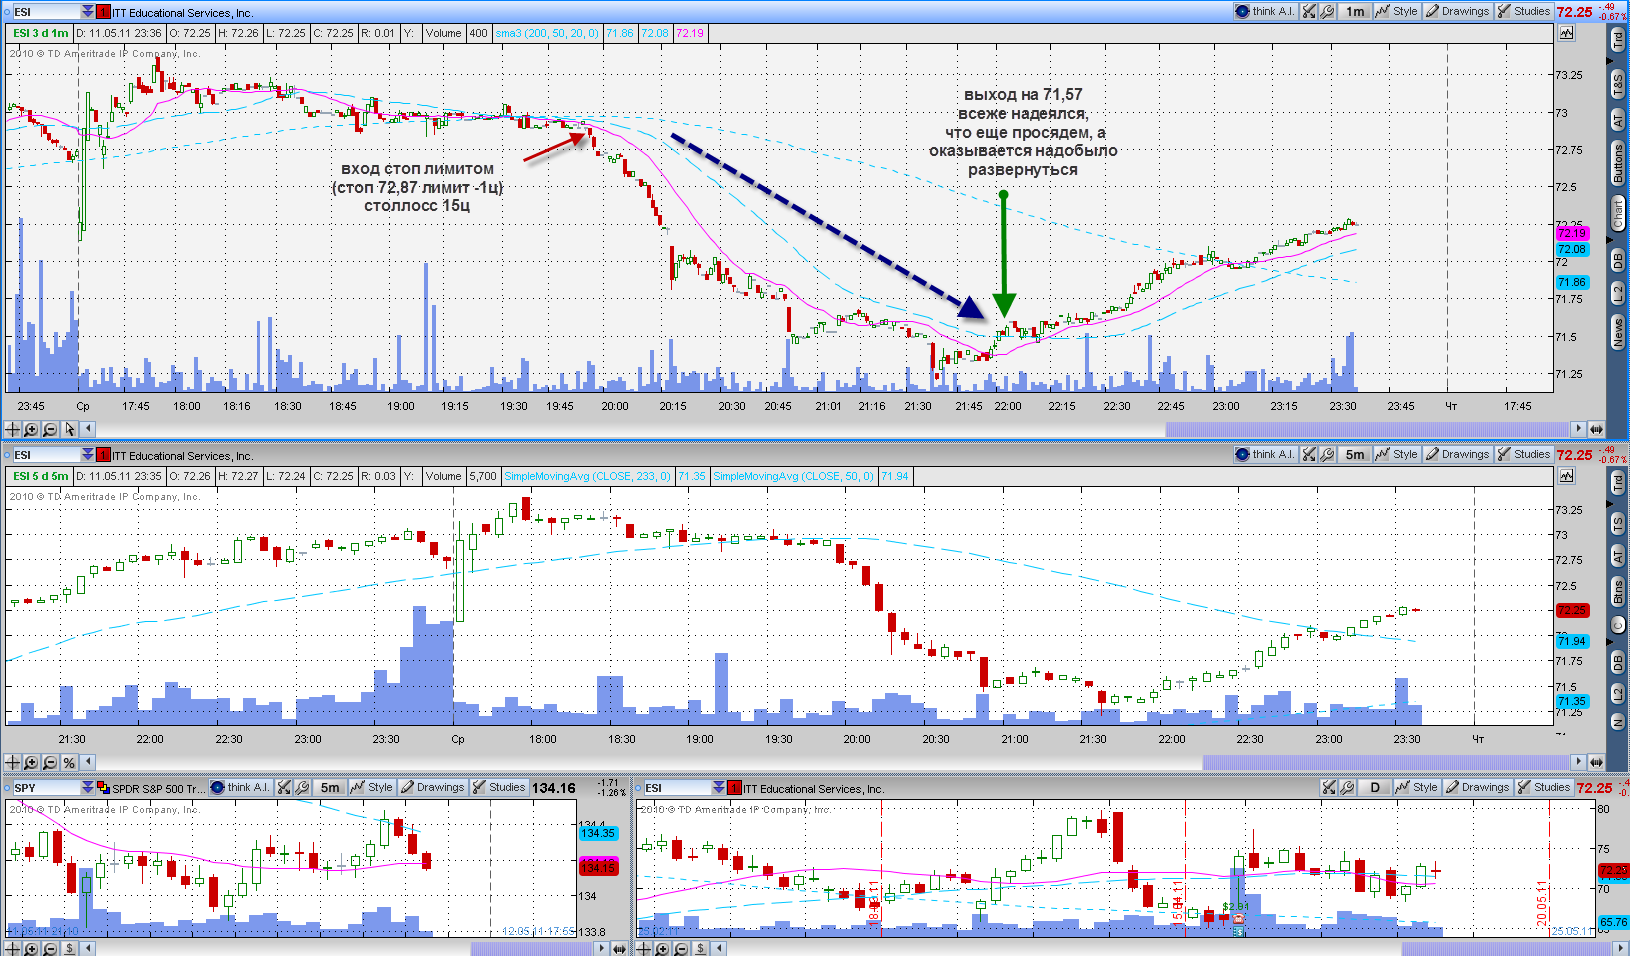This screenshot has height=956, width=1630.
Task: Click the D timeframe button on daily chart
Action: point(1375,788)
